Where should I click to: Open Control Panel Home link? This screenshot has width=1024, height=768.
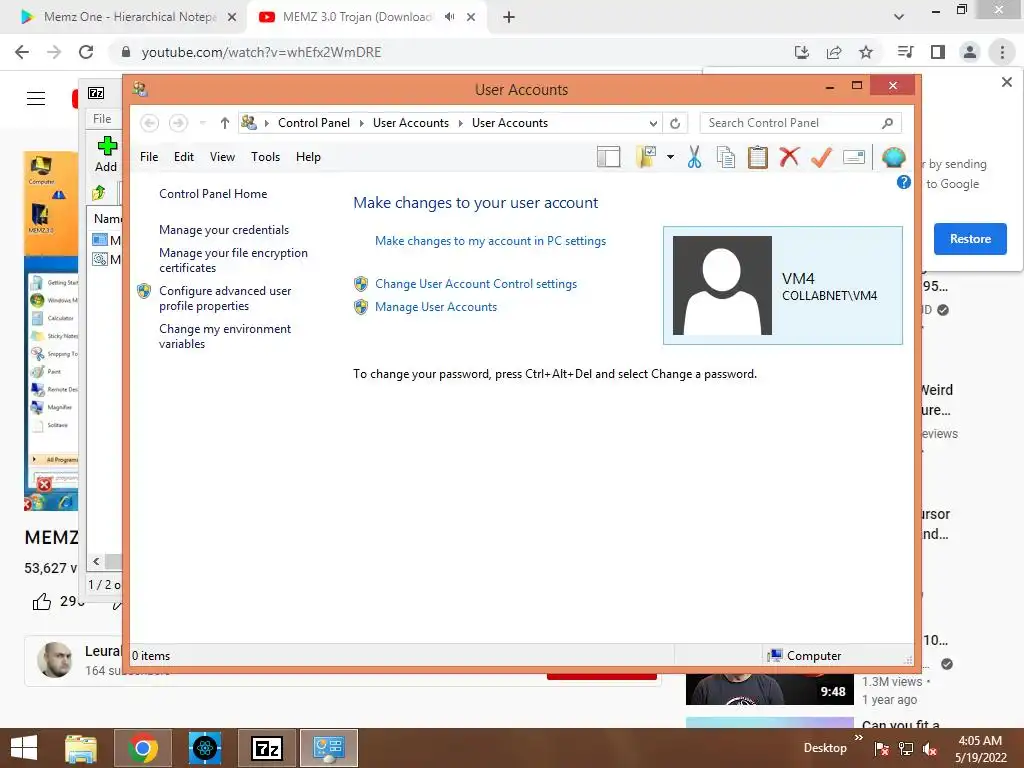[213, 194]
